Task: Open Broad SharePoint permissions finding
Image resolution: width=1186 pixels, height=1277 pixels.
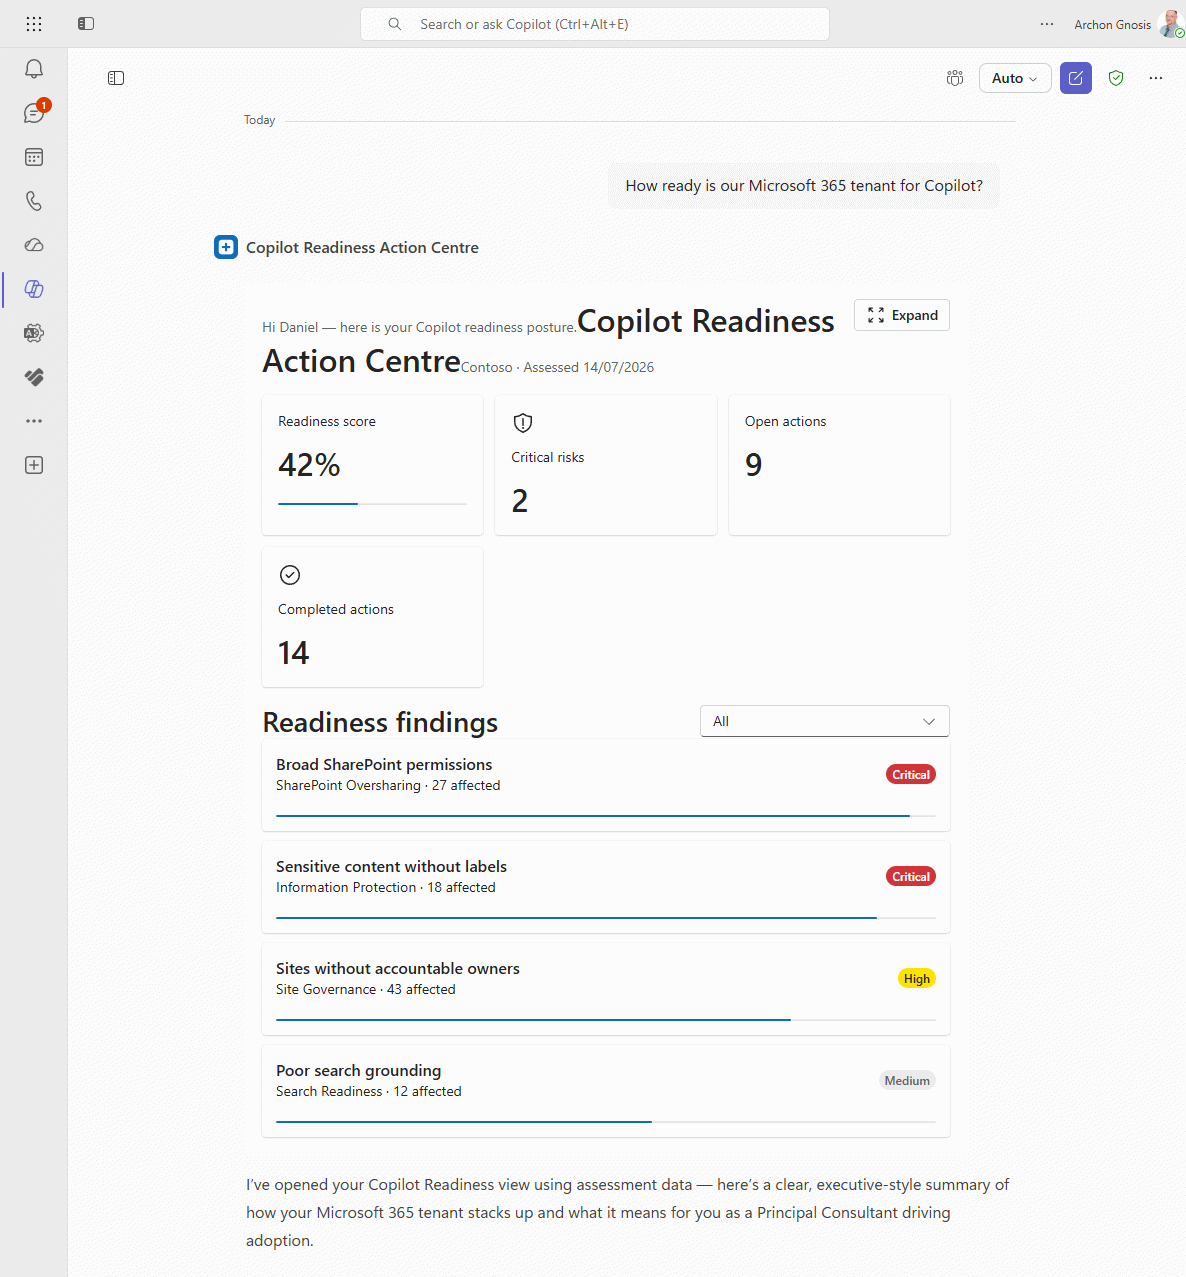Action: [606, 785]
